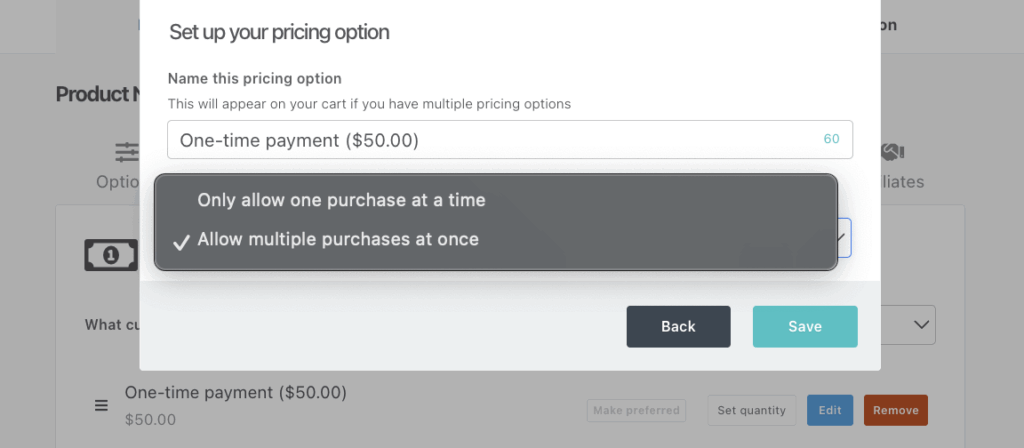
Task: Click the character counter showing 60
Action: coord(831,140)
